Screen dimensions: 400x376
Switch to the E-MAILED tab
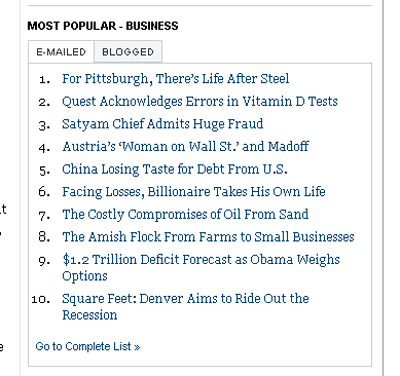[61, 52]
